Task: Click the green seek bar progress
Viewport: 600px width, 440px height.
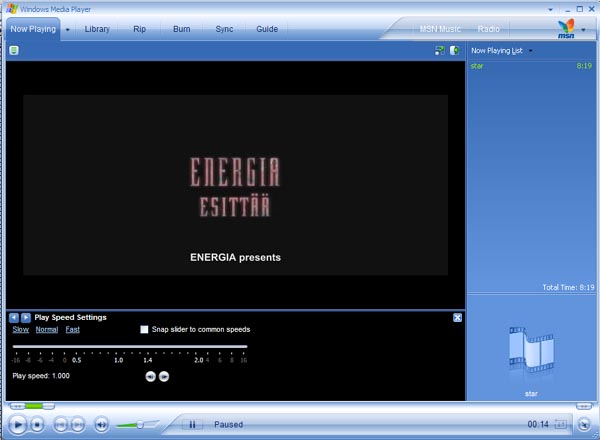Action: (34, 406)
